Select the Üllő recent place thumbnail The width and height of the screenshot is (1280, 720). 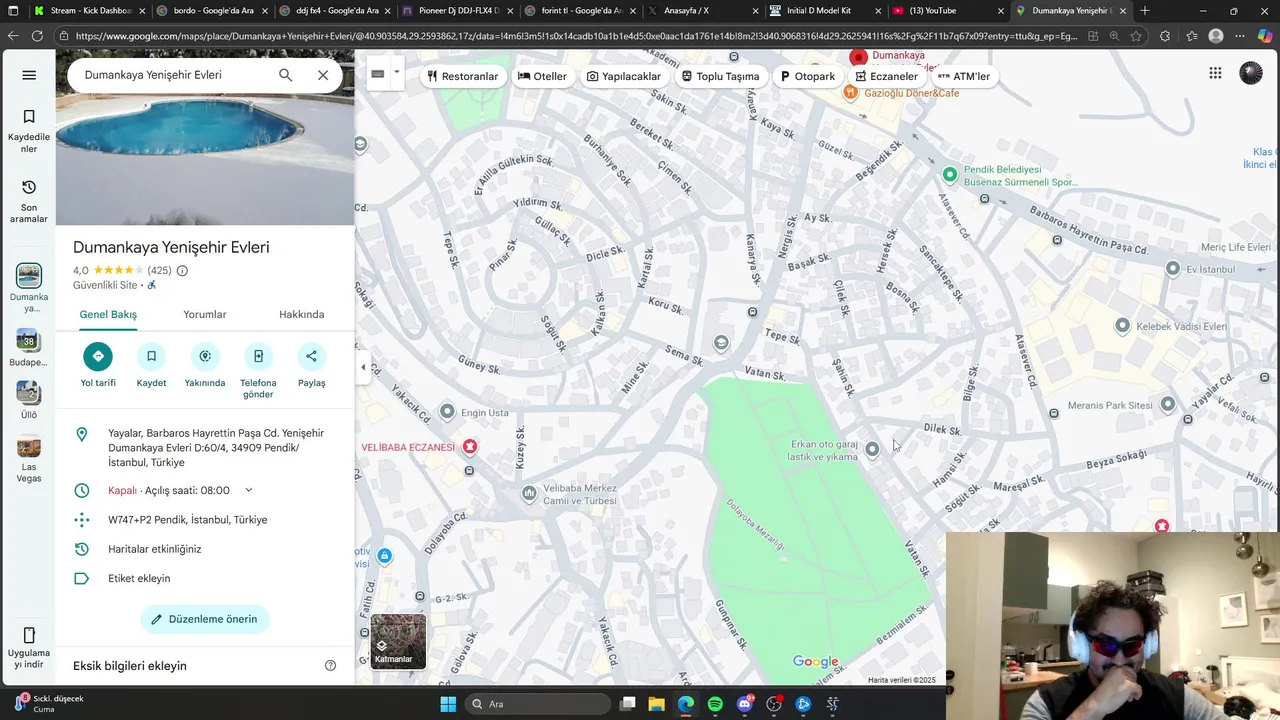[x=29, y=392]
